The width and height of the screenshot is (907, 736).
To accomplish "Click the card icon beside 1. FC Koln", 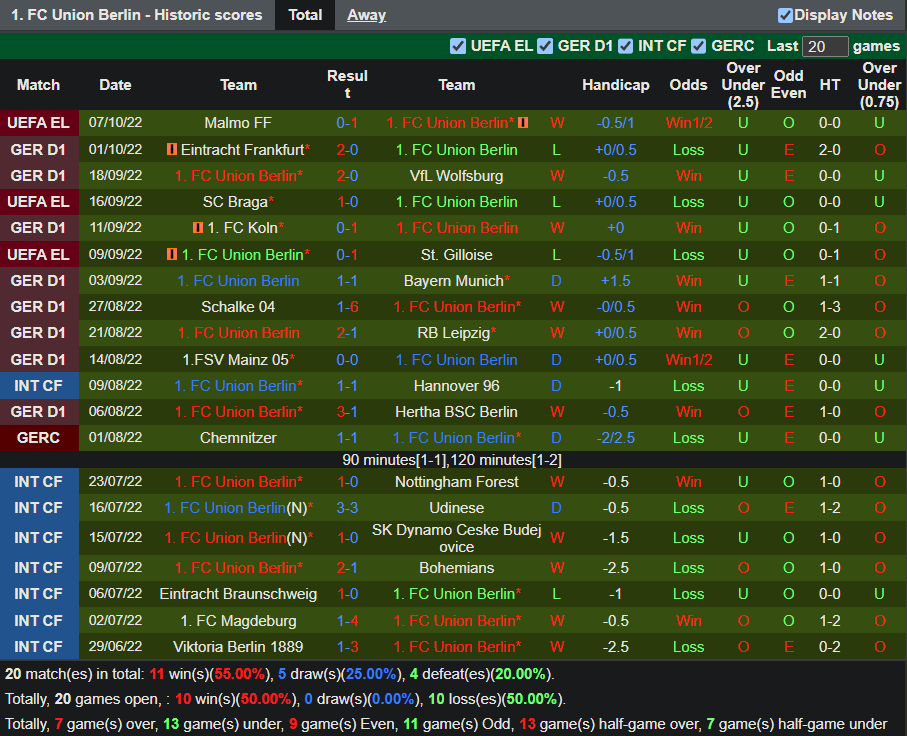I will [x=198, y=228].
